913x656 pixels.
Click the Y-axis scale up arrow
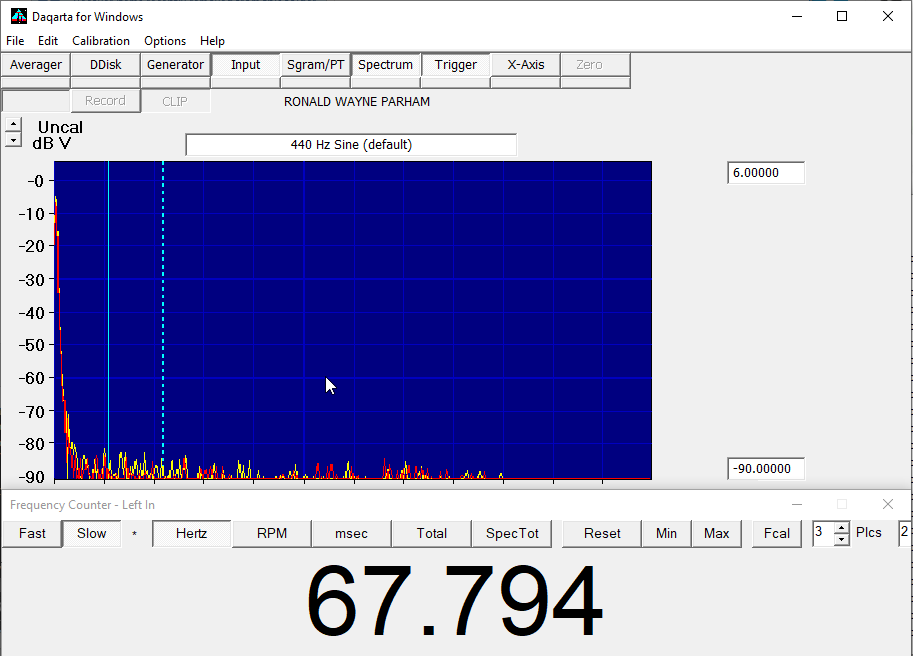click(x=12, y=125)
